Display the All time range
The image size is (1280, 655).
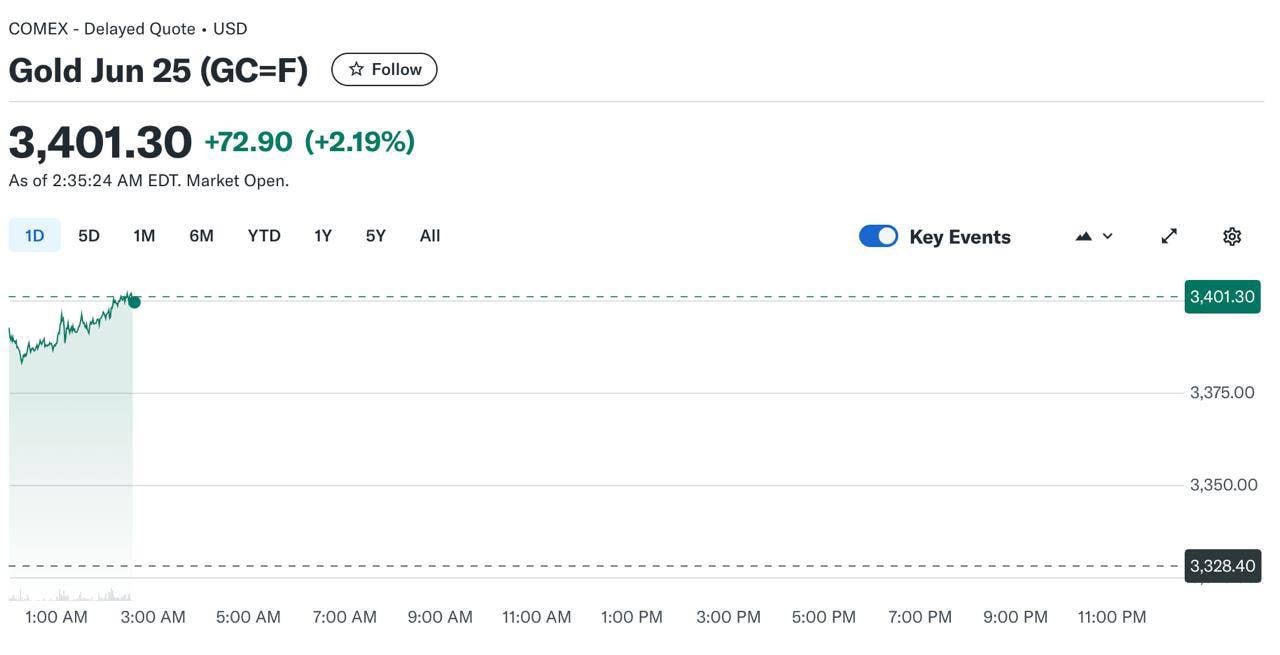point(430,236)
